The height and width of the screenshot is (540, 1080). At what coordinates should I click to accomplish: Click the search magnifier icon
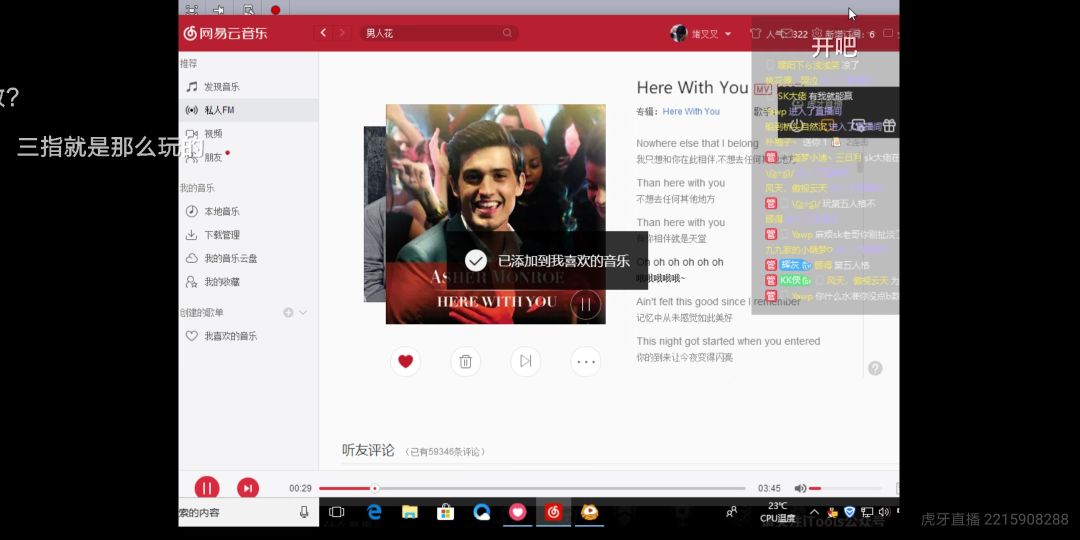[507, 33]
